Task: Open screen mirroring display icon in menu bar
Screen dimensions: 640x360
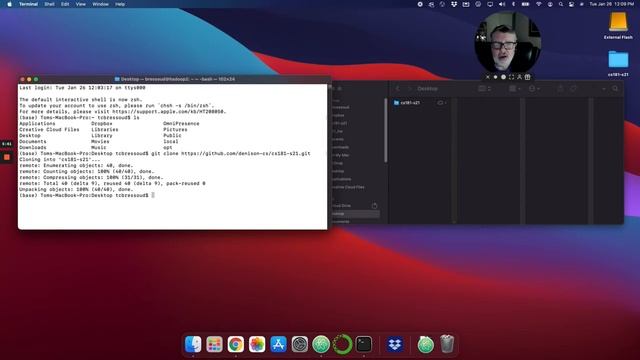Action: point(490,4)
